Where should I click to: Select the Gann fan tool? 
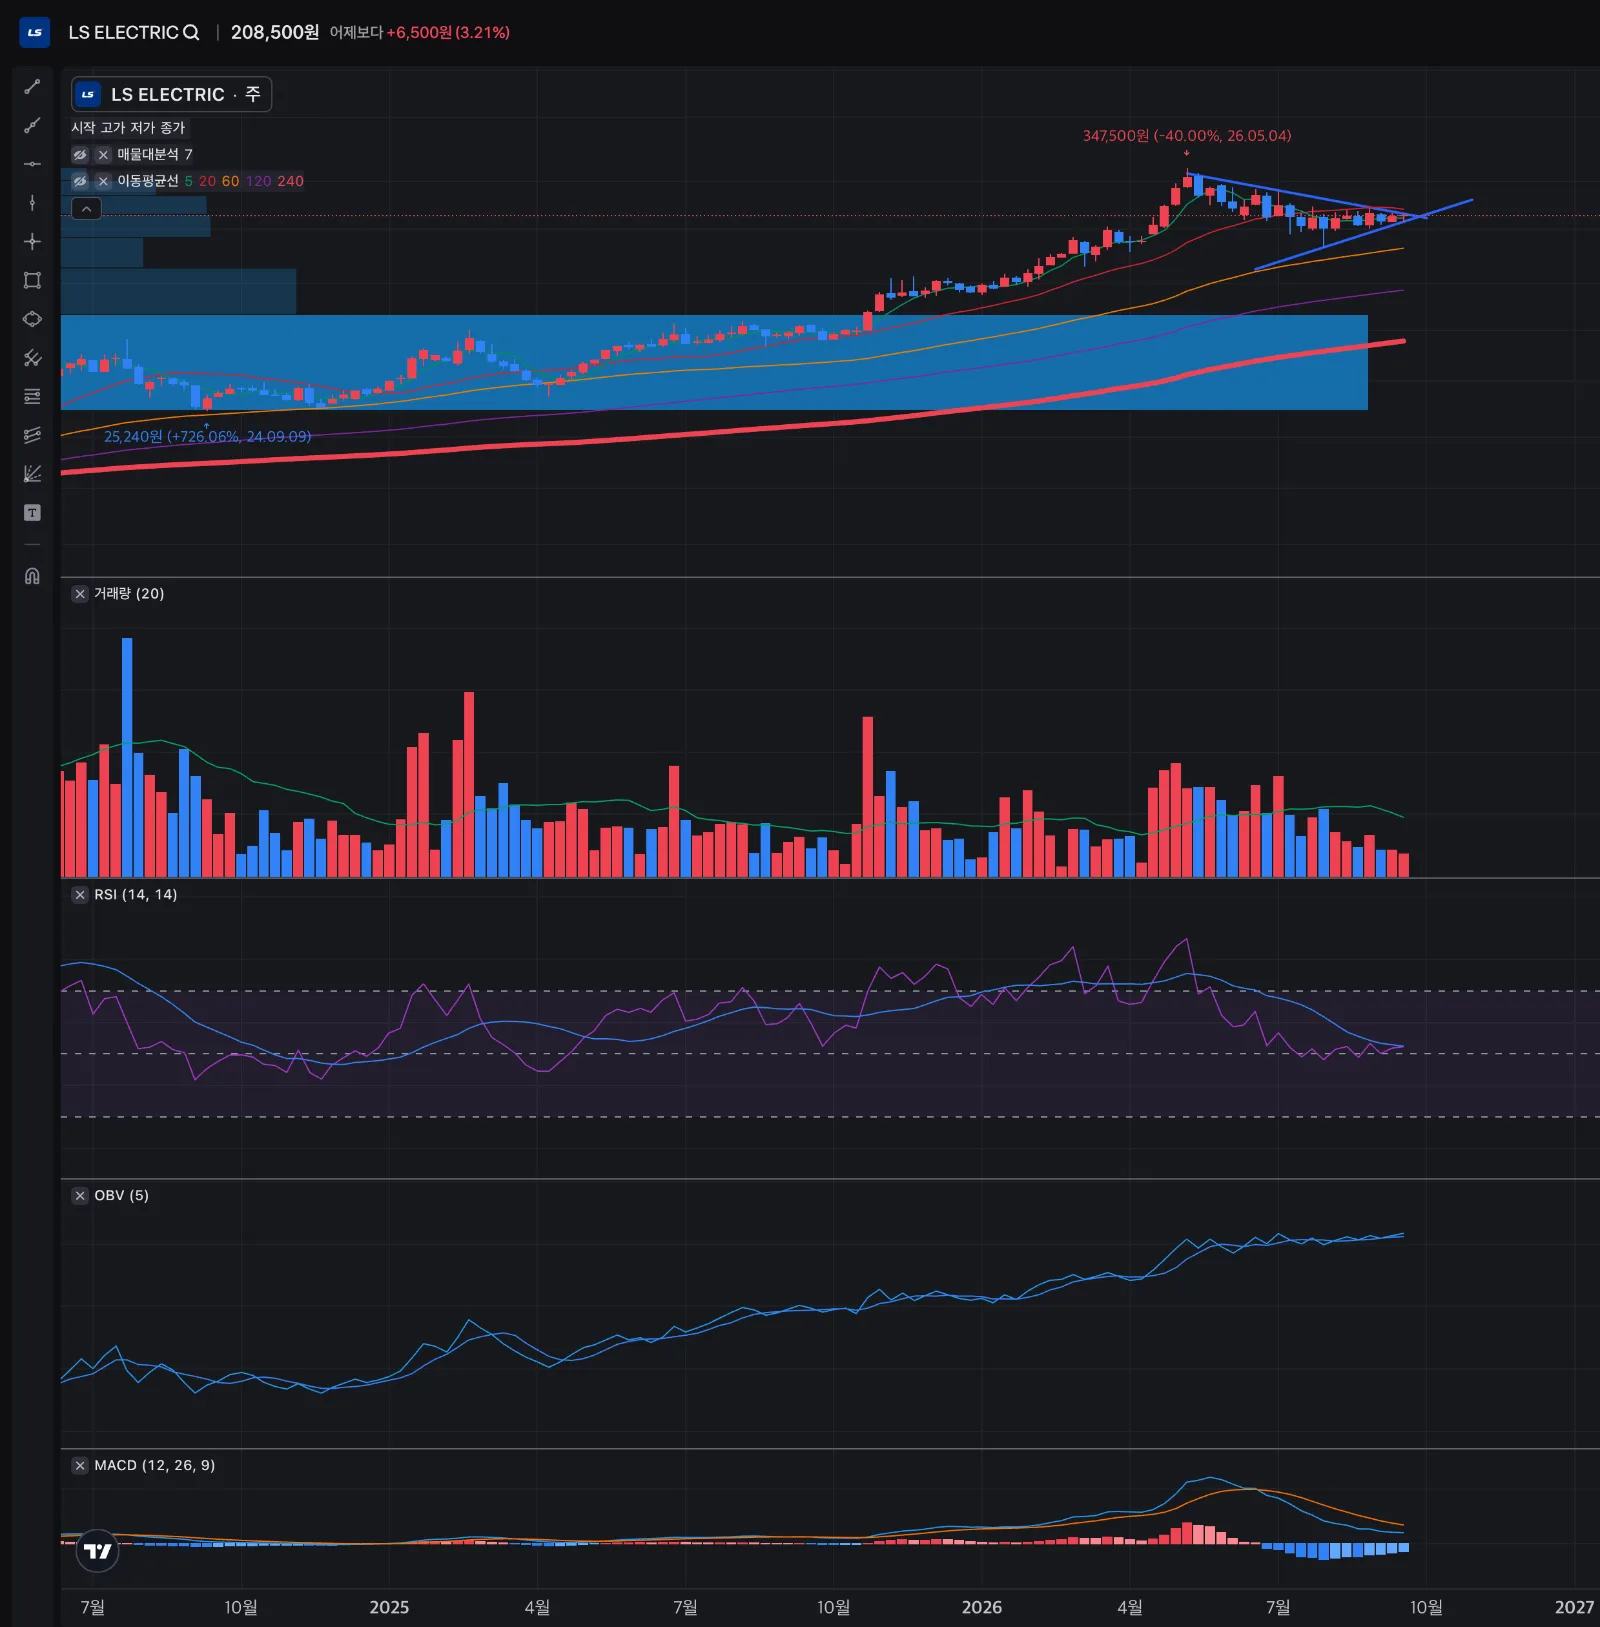pyautogui.click(x=32, y=474)
